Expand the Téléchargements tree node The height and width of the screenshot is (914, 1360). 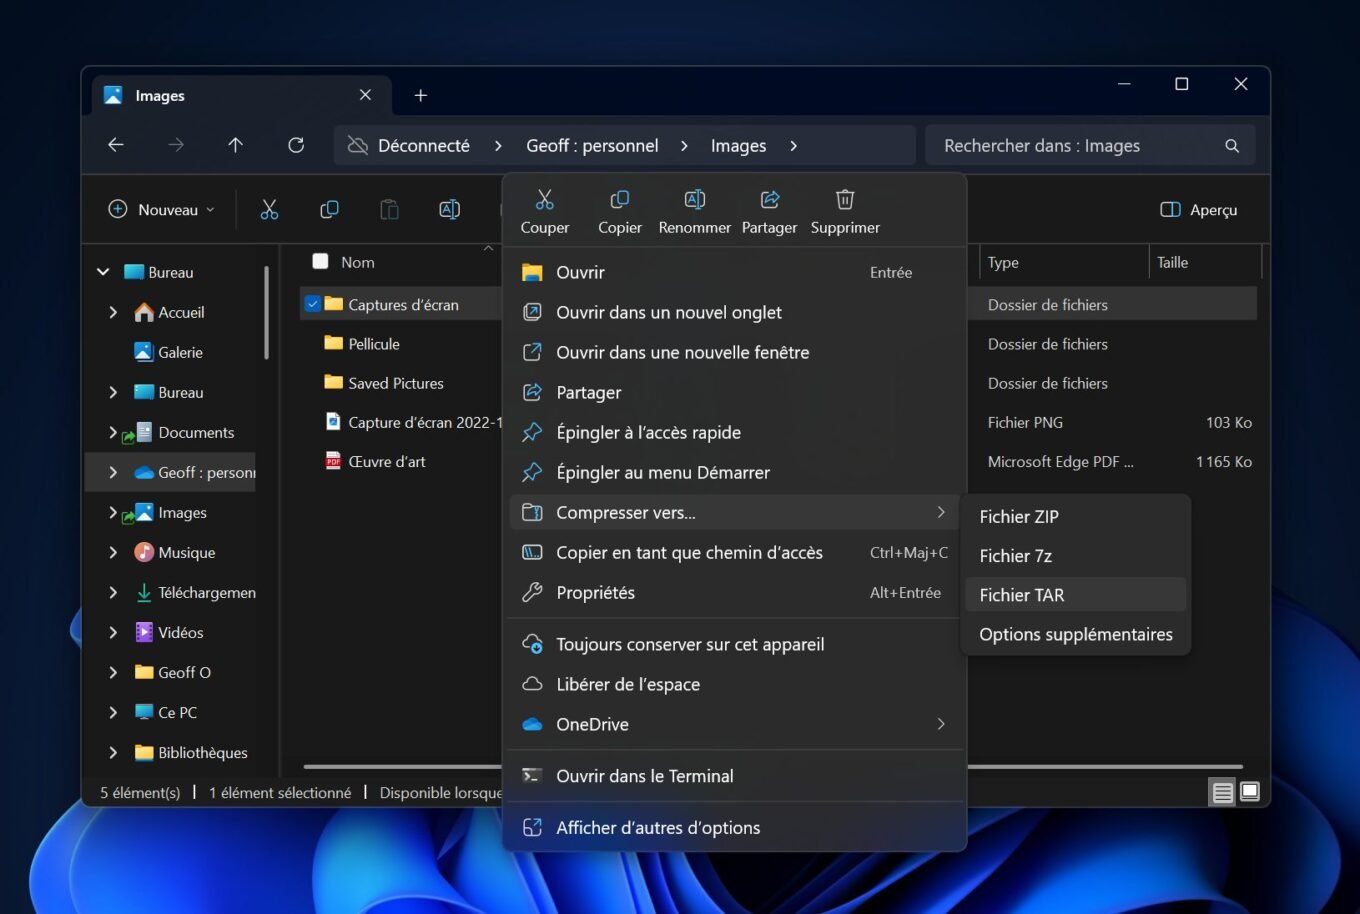(113, 592)
